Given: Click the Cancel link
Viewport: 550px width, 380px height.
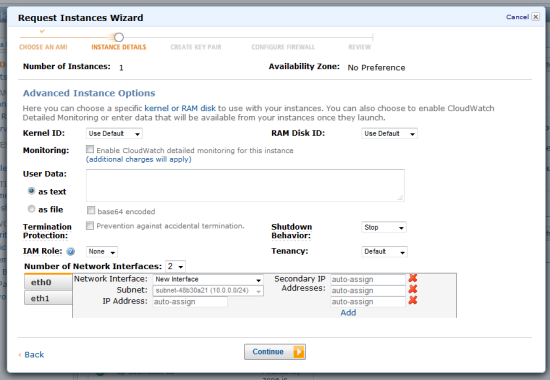Looking at the screenshot, I should tap(517, 17).
